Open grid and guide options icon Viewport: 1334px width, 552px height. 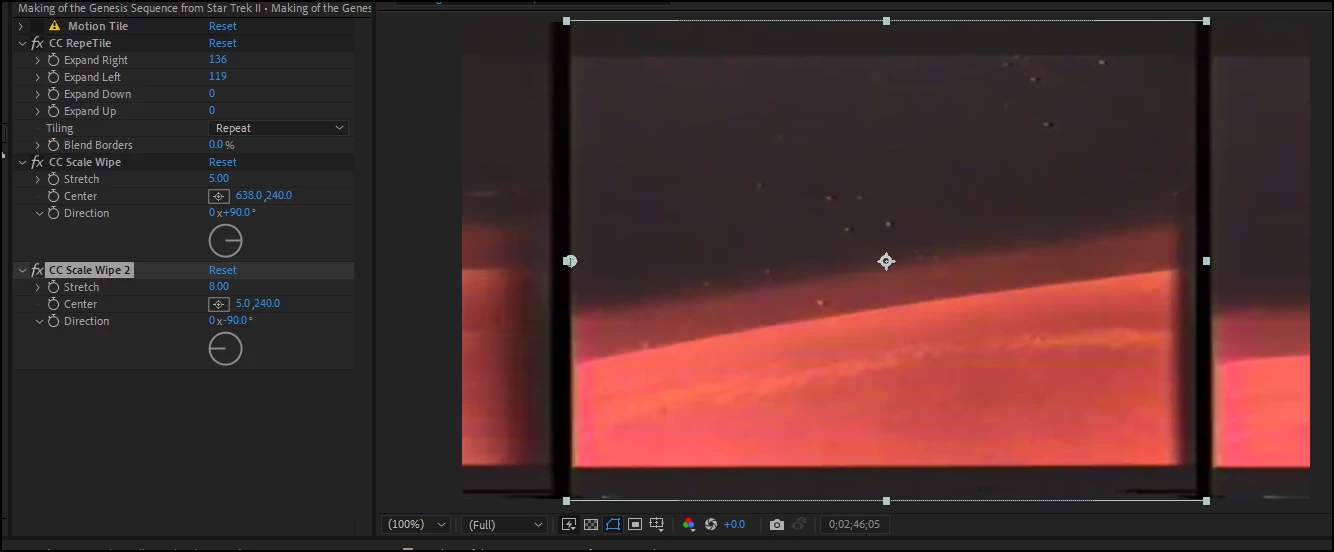coord(657,524)
